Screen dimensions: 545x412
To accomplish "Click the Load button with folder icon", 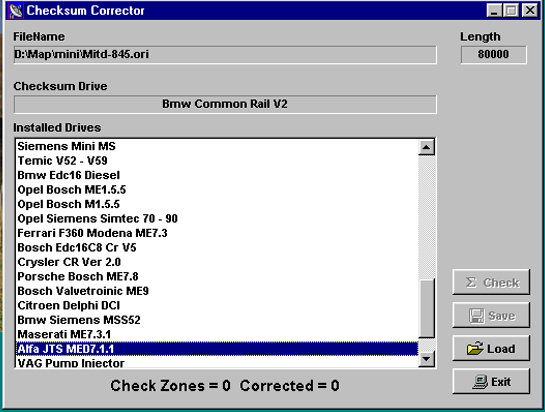I will (491, 348).
